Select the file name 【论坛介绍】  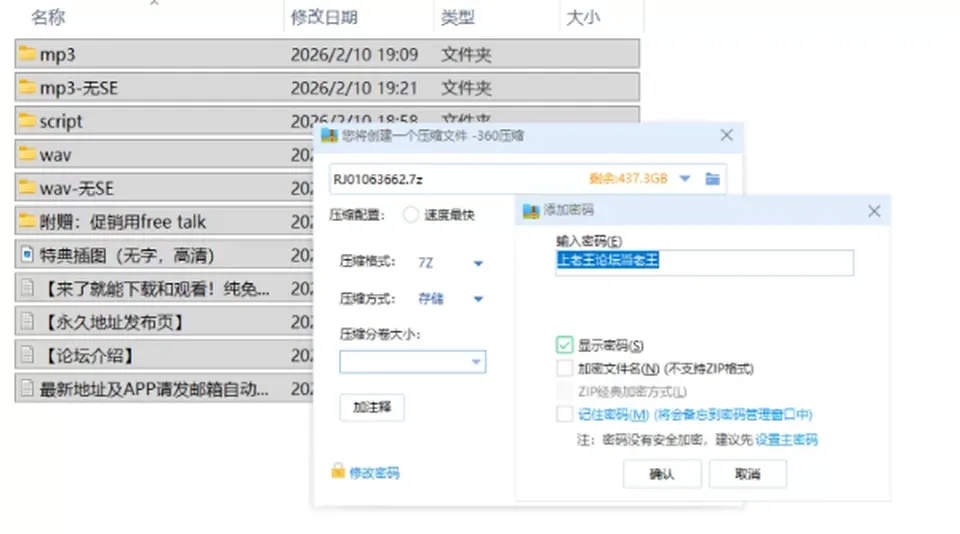[x=89, y=355]
